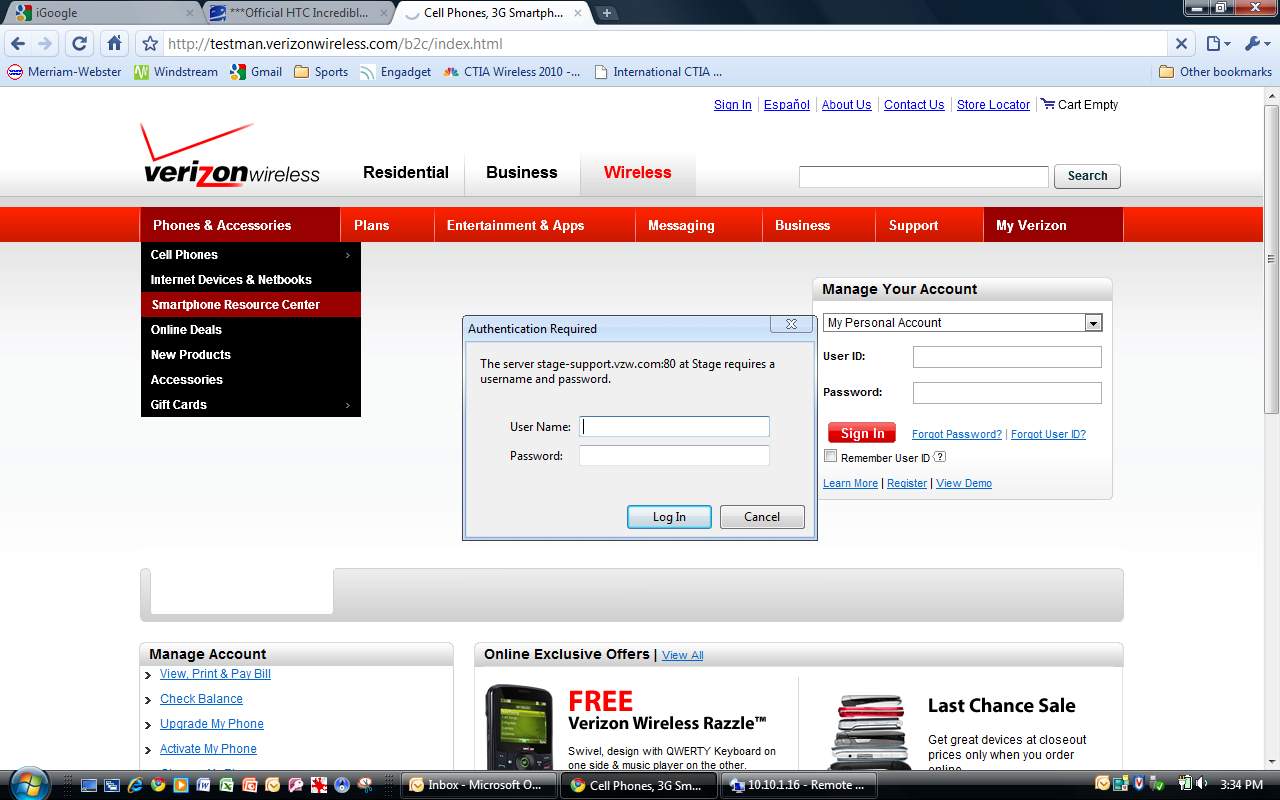Close the Official HTC Incredible tab

point(384,13)
